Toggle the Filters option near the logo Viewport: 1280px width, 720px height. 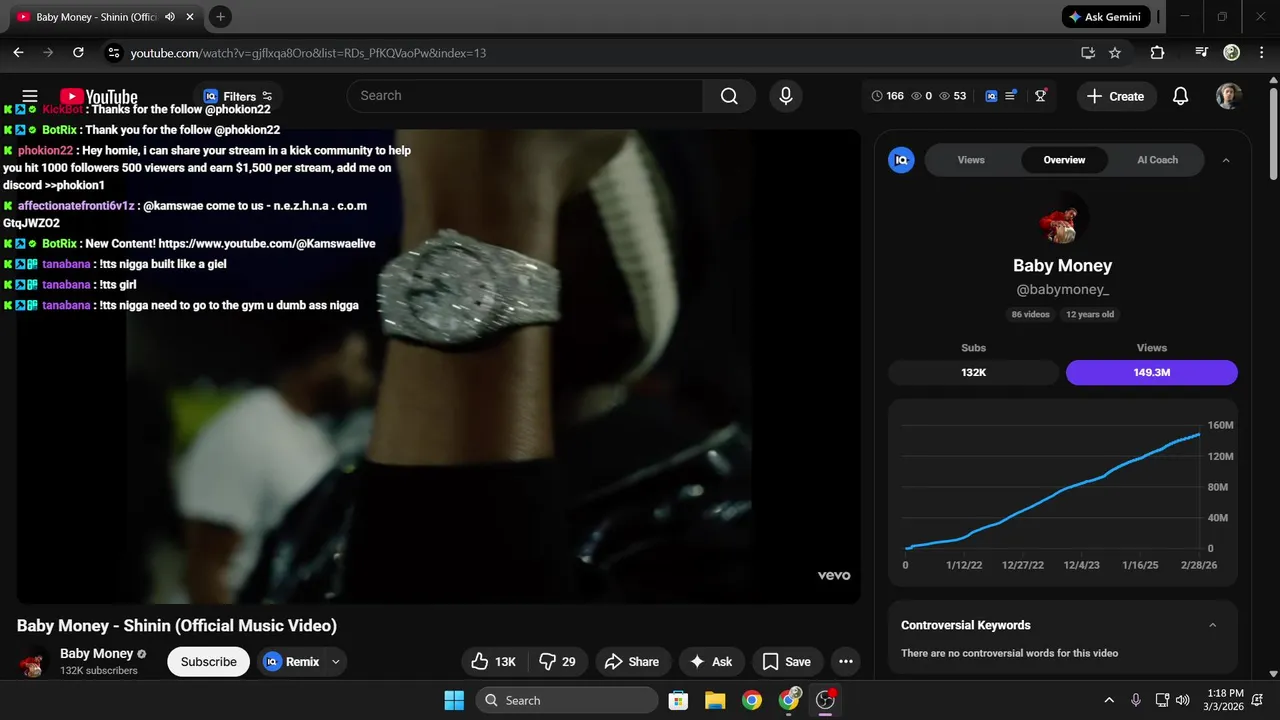tap(239, 97)
